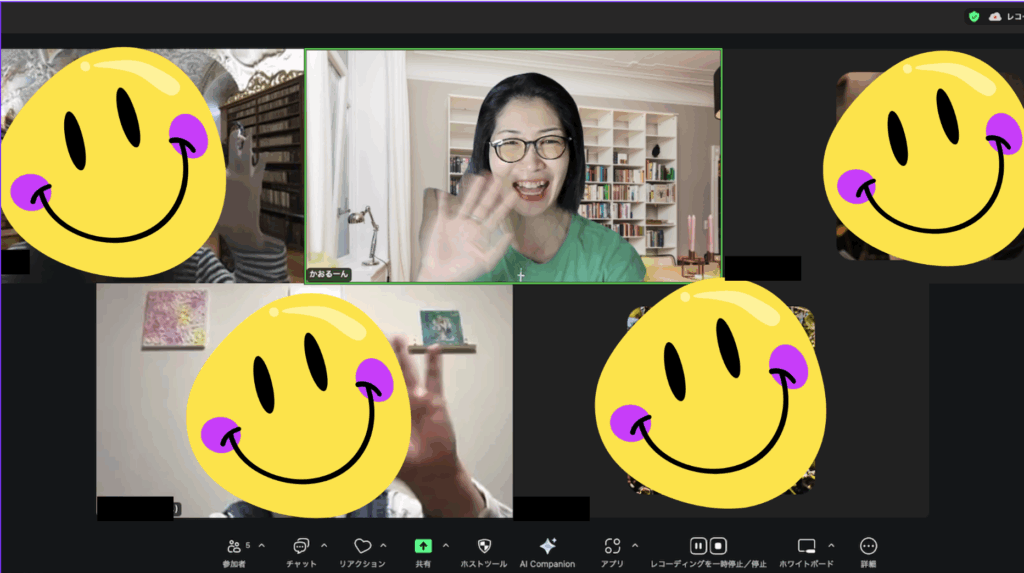Open the participants (参加者) panel
Image resolution: width=1024 pixels, height=573 pixels.
tap(234, 547)
